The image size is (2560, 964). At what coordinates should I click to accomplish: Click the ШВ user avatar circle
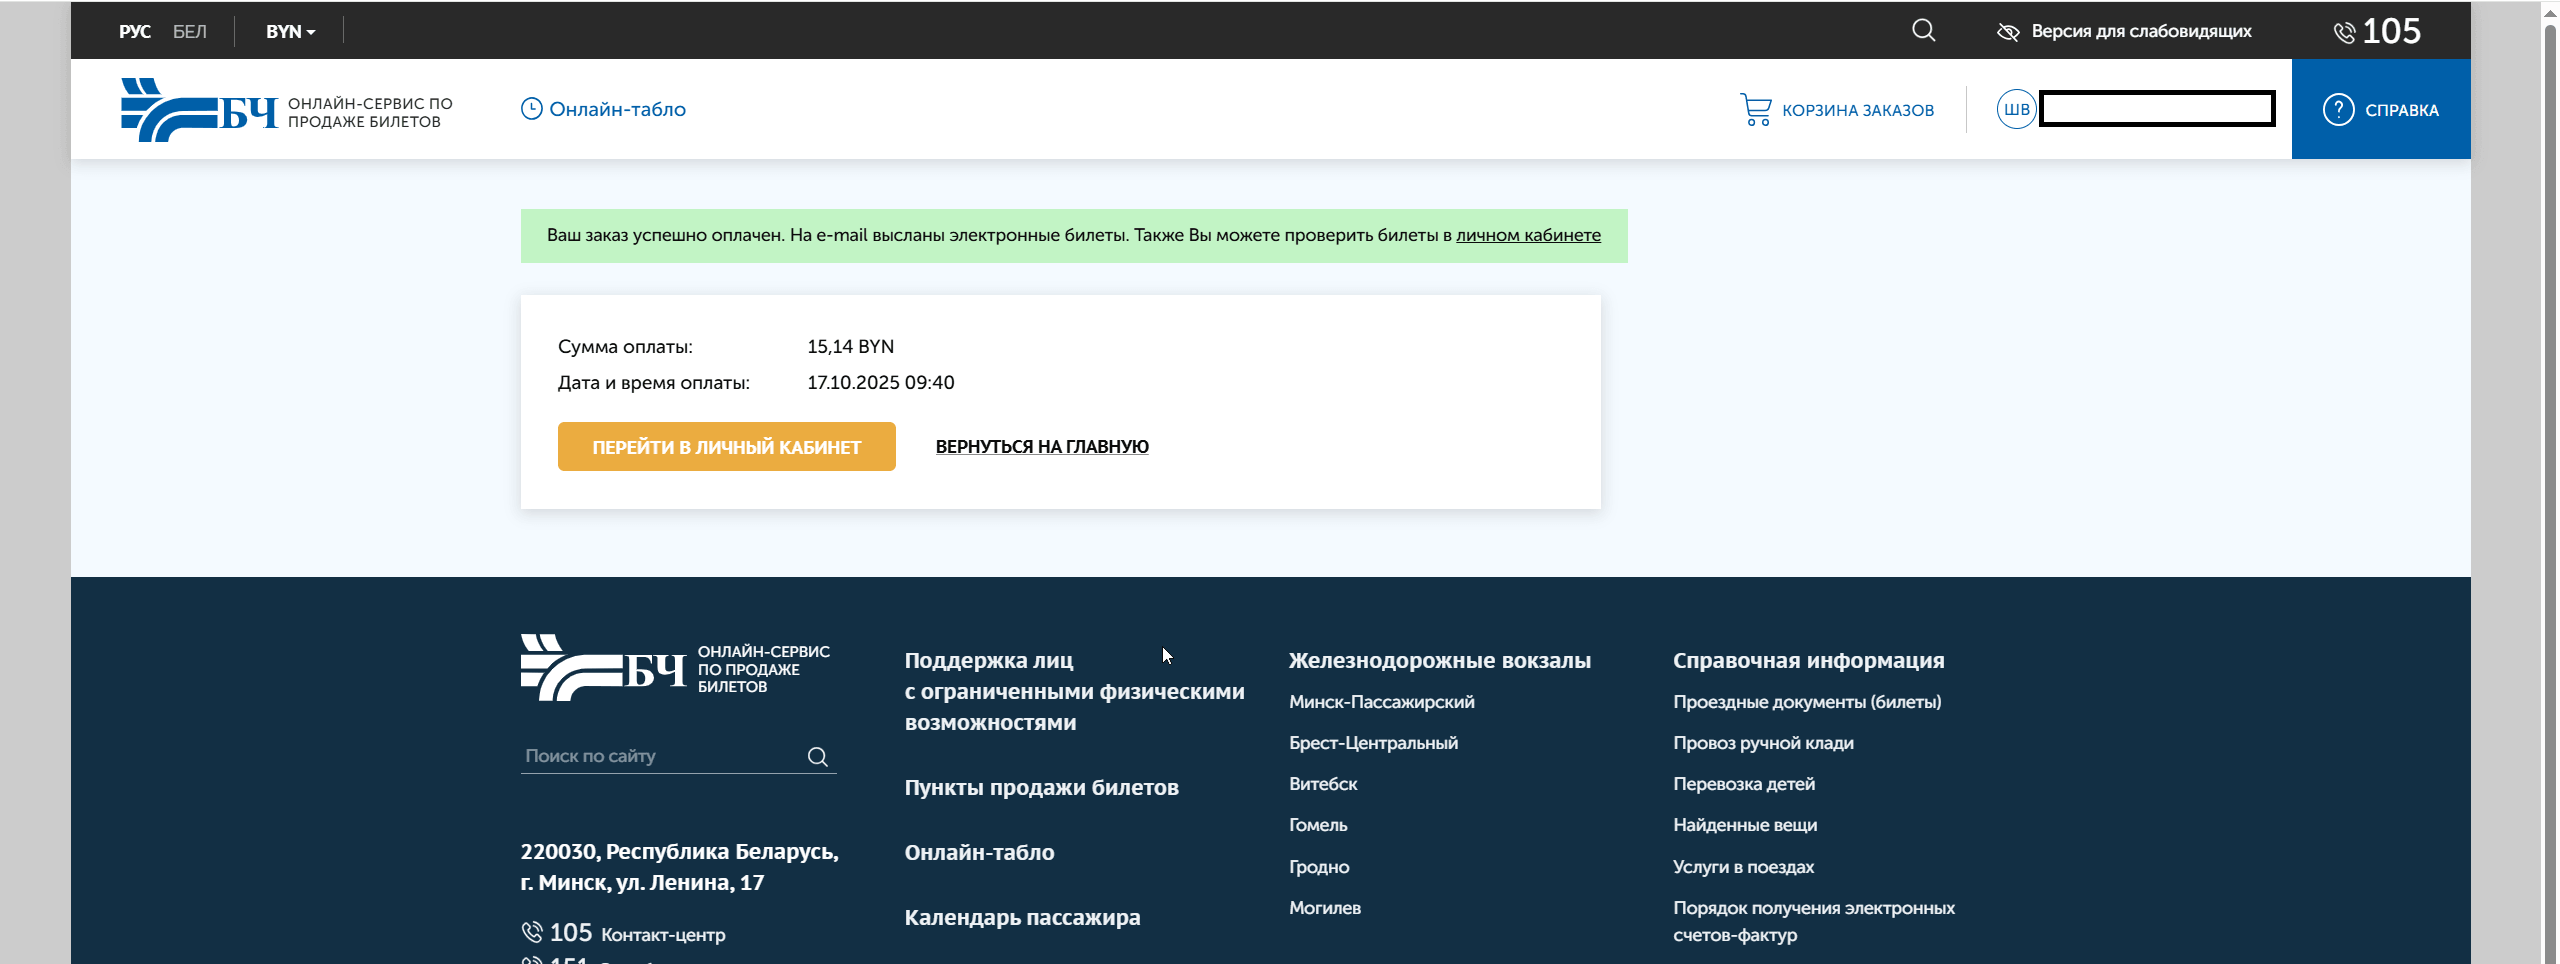[x=2016, y=109]
